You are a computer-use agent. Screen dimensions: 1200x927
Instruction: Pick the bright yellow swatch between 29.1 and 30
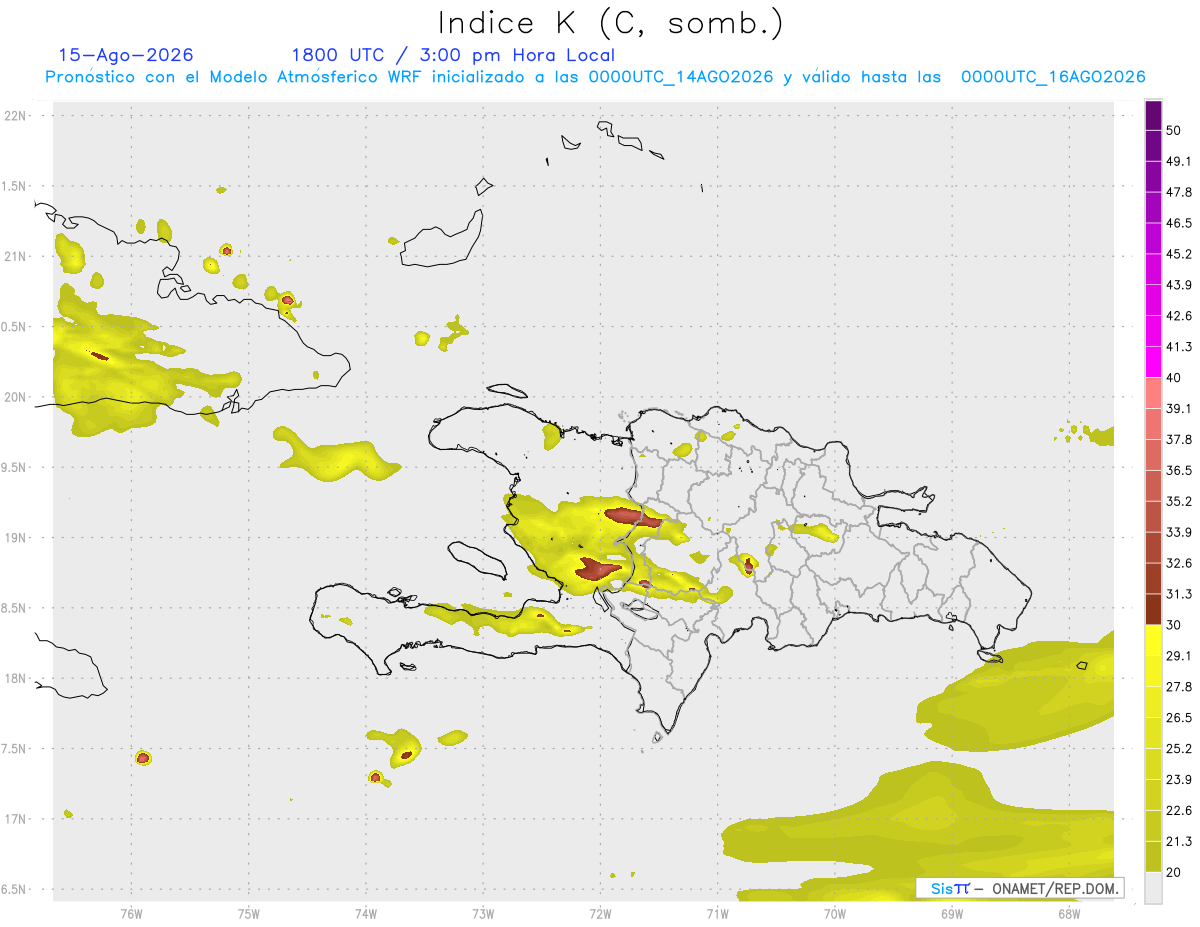[x=1153, y=640]
